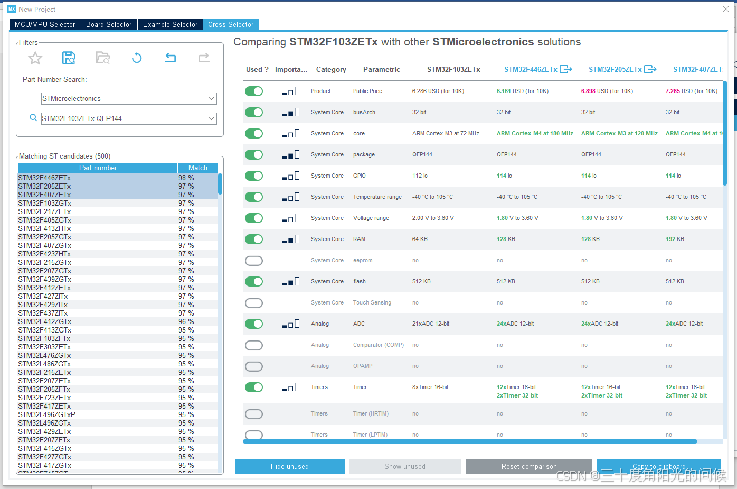Disable the core criterion toggle
The image size is (737, 489).
coord(254,134)
